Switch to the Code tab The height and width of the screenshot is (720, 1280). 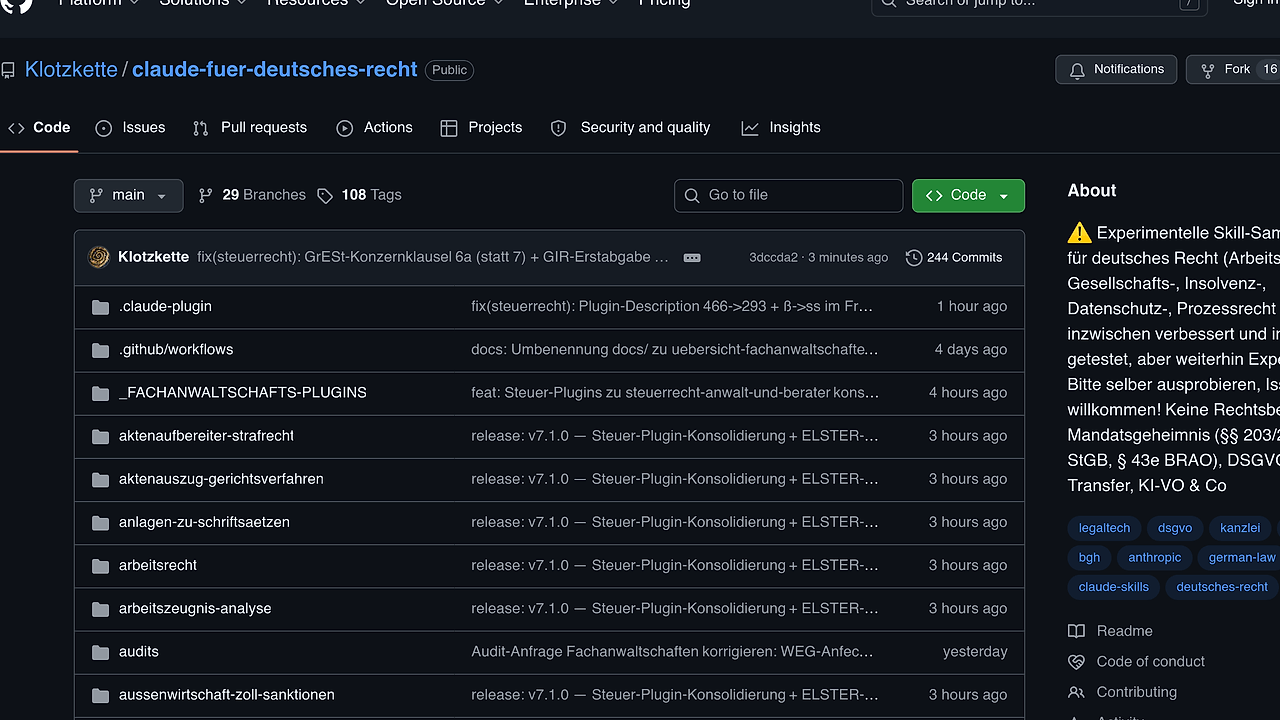pos(39,128)
